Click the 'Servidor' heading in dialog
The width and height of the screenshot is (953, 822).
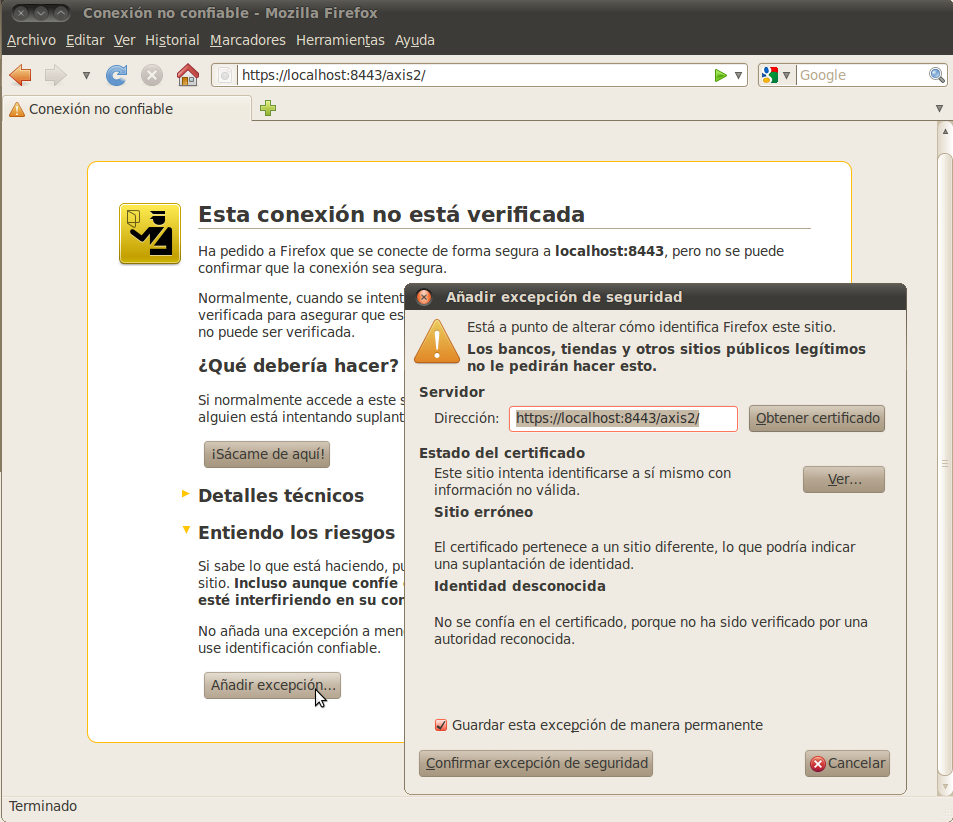tap(452, 392)
